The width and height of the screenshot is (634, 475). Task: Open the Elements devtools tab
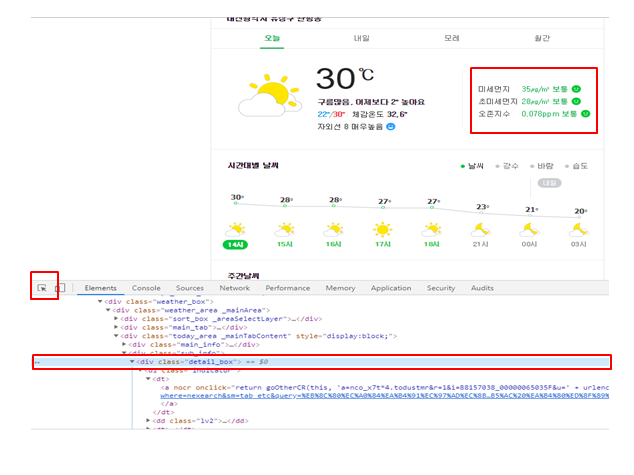coord(101,288)
